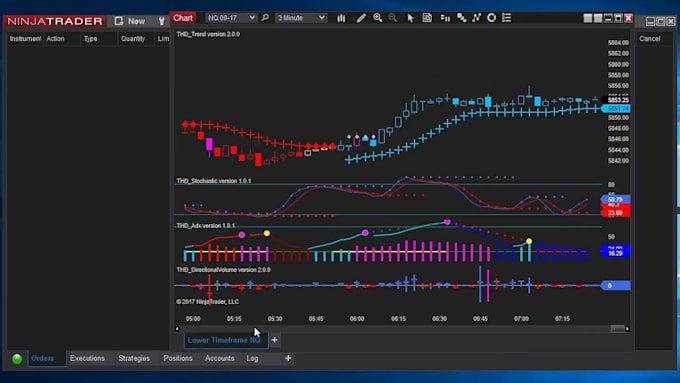Image resolution: width=680 pixels, height=383 pixels.
Task: Click the 06:00 time axis label
Action: click(x=357, y=319)
